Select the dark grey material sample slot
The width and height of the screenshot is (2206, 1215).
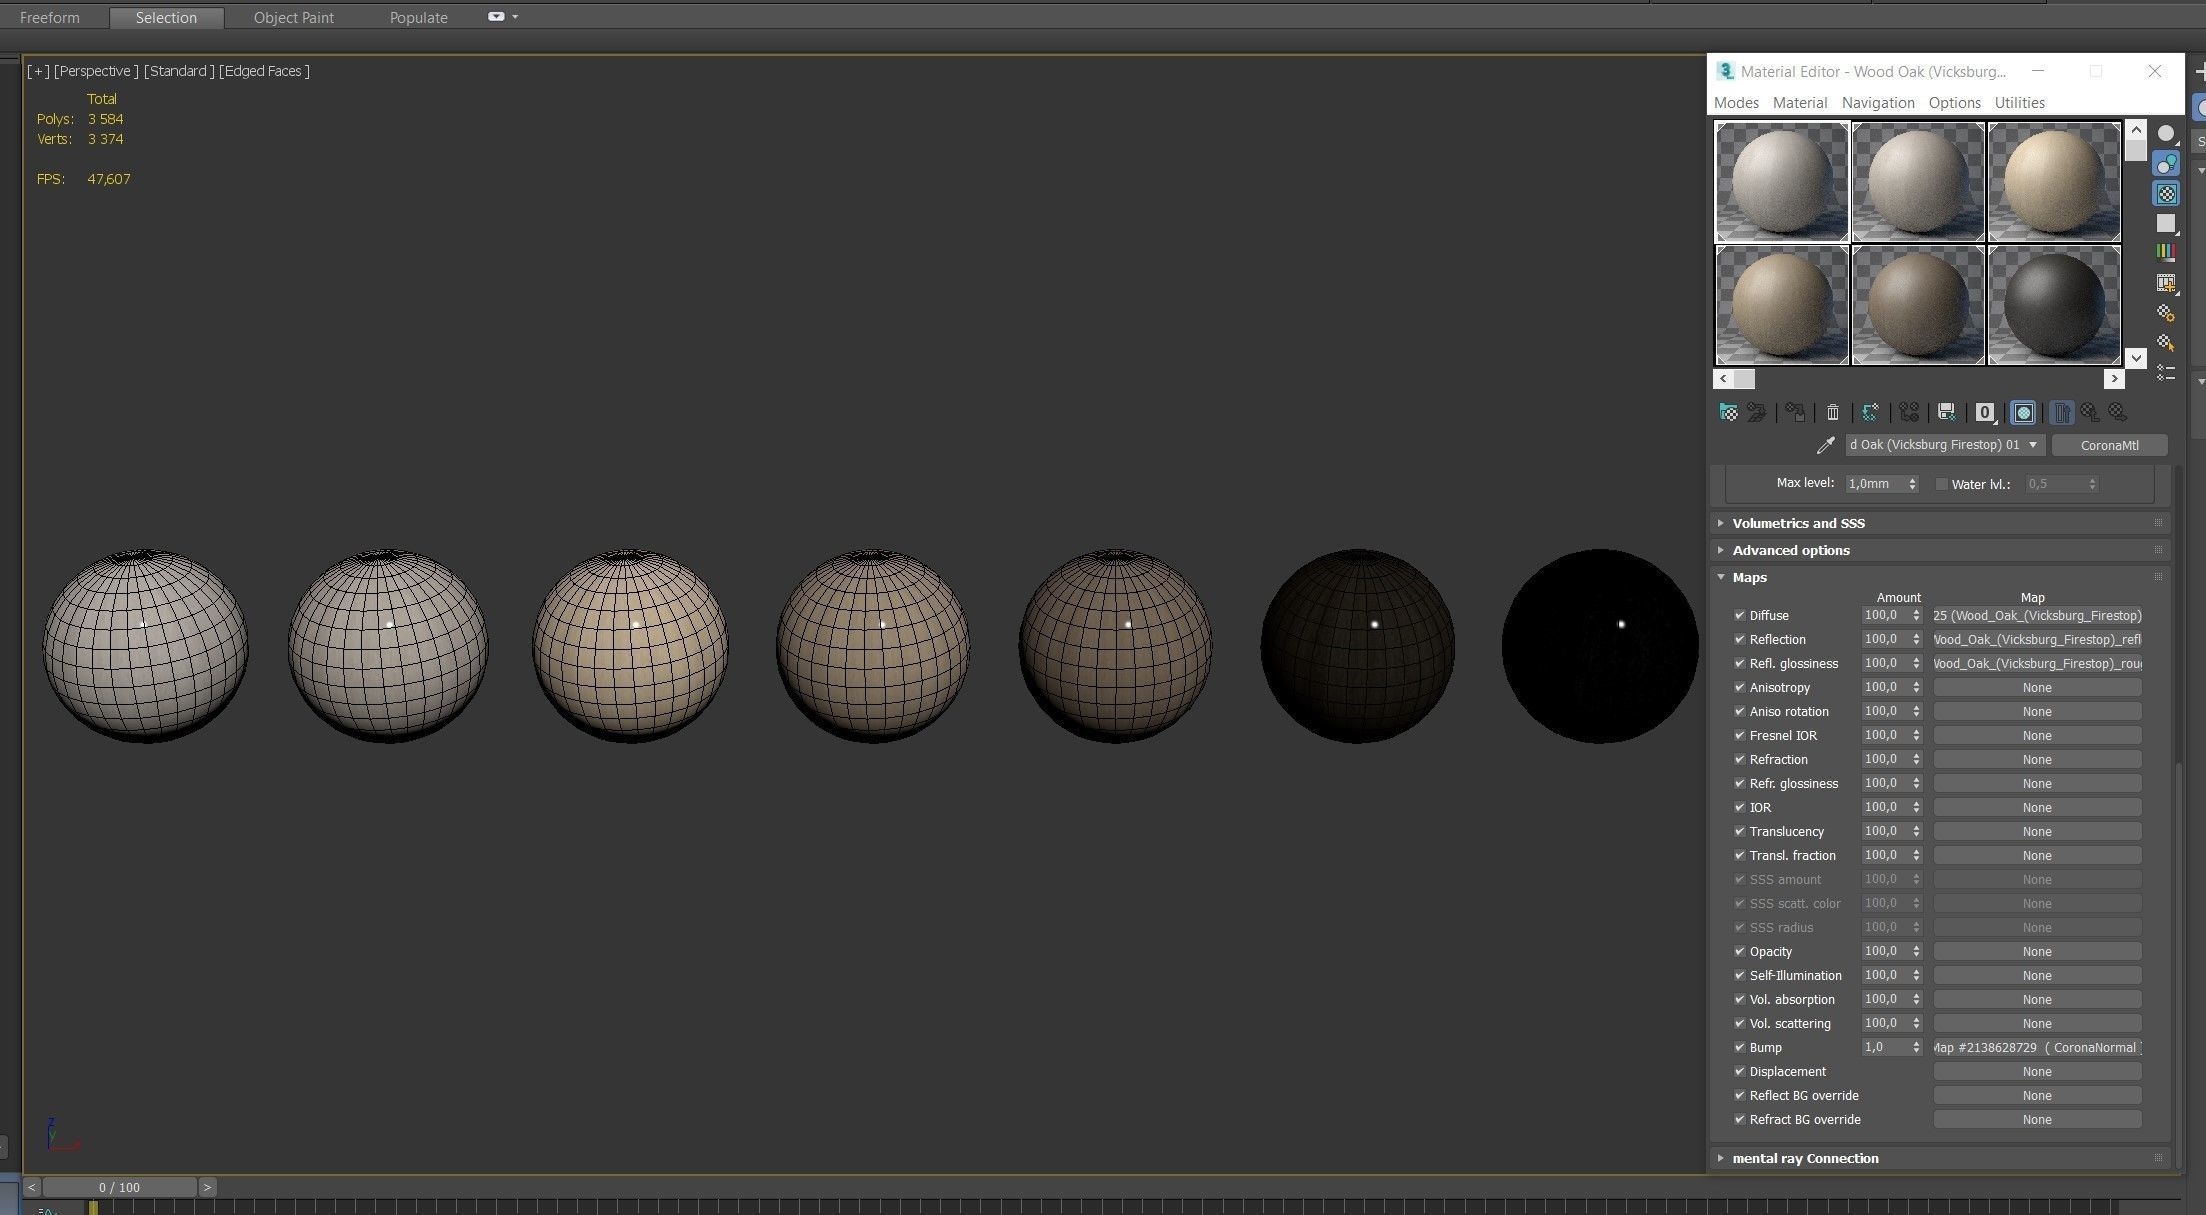coord(2054,305)
